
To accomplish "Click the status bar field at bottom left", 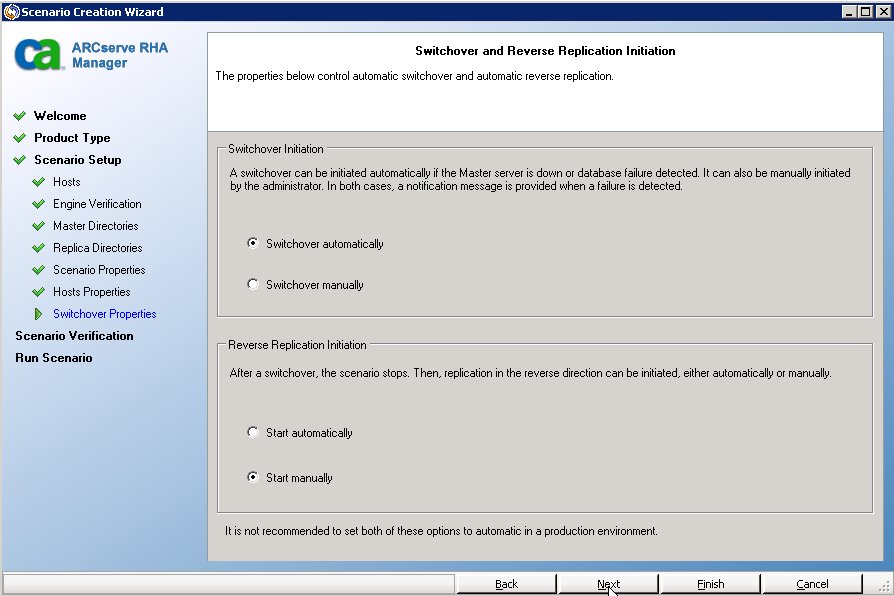I will click(x=229, y=584).
